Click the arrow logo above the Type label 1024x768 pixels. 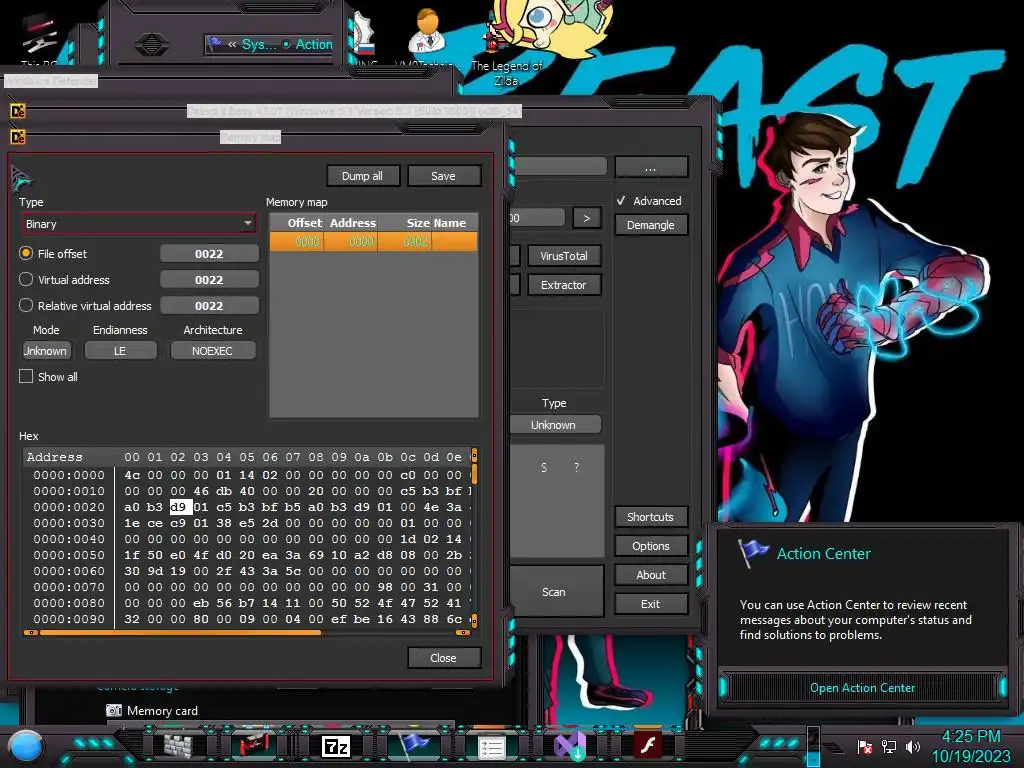click(21, 177)
